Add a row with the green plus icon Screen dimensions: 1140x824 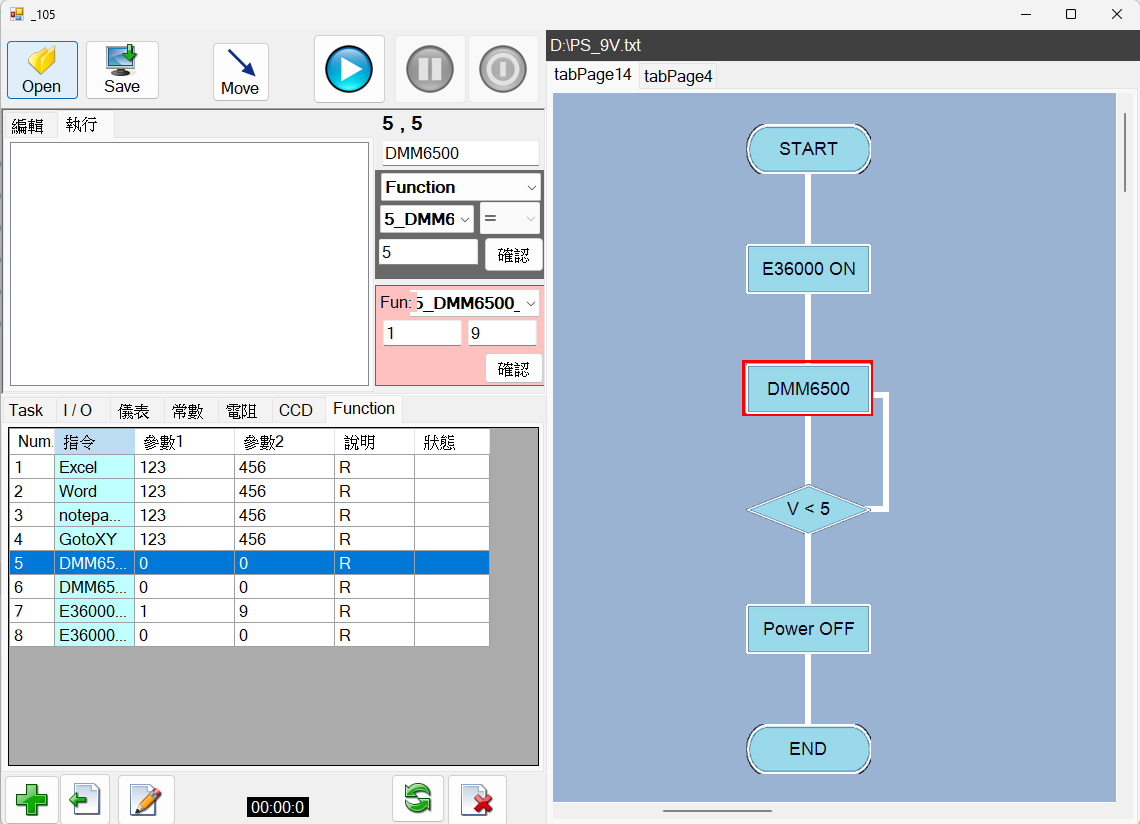coord(31,799)
